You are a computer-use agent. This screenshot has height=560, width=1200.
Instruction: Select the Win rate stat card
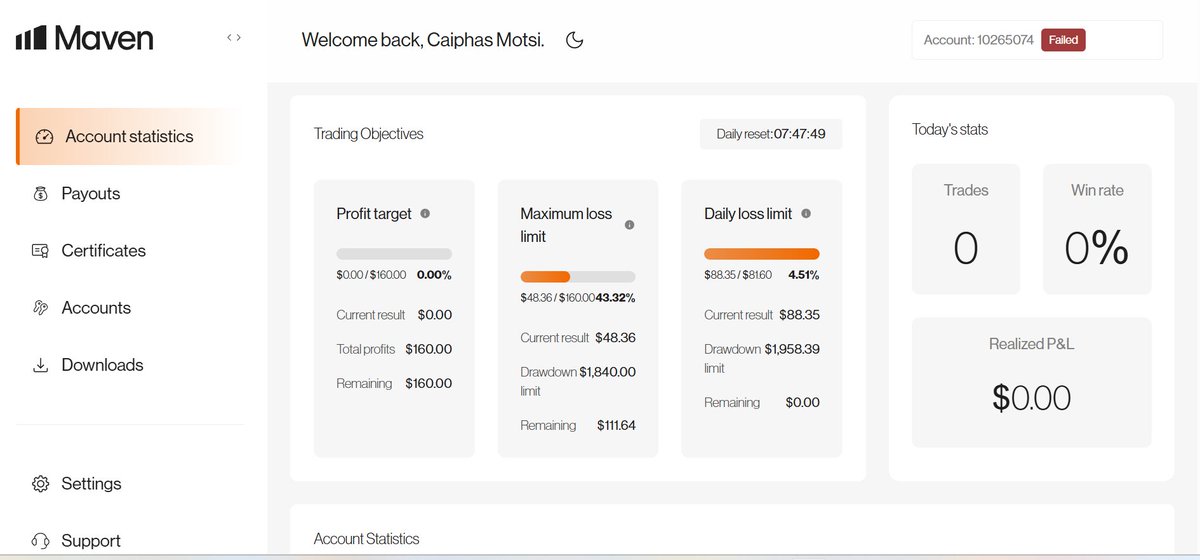point(1097,229)
